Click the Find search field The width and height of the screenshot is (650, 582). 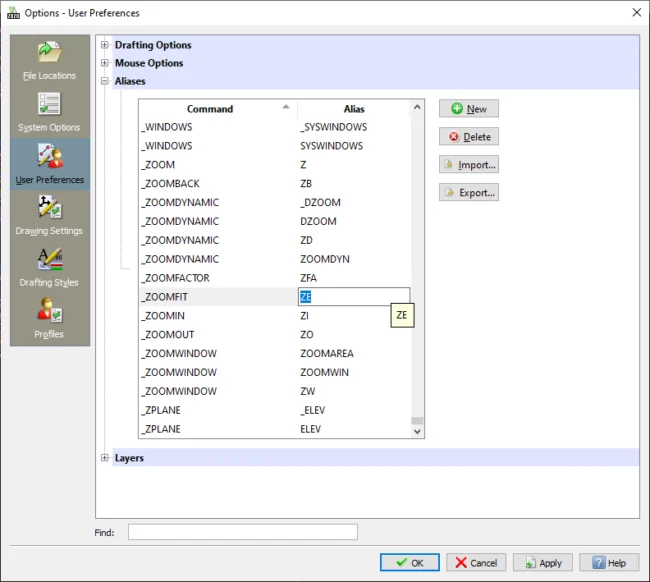click(242, 532)
